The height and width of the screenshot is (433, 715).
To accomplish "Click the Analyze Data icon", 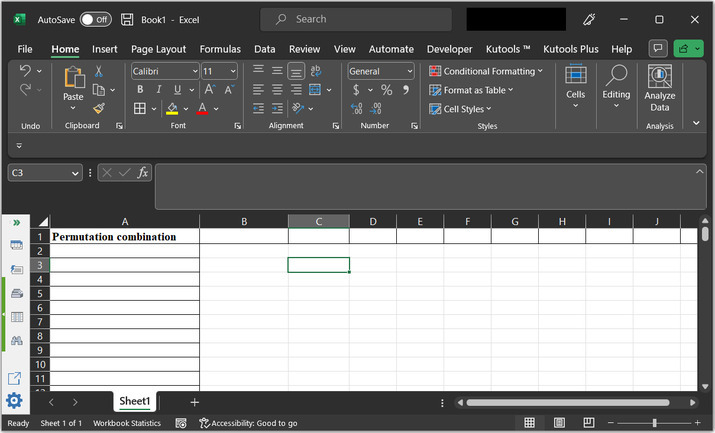I will point(659,77).
